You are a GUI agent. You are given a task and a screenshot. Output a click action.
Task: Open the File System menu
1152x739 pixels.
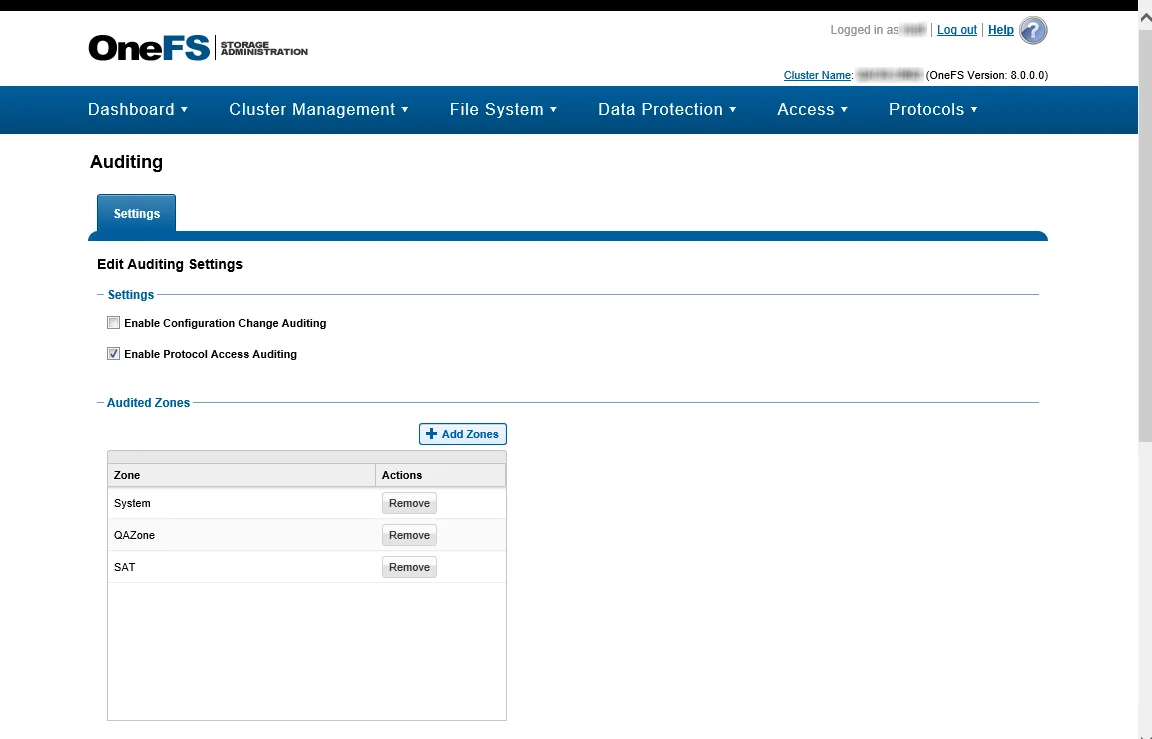click(x=503, y=109)
